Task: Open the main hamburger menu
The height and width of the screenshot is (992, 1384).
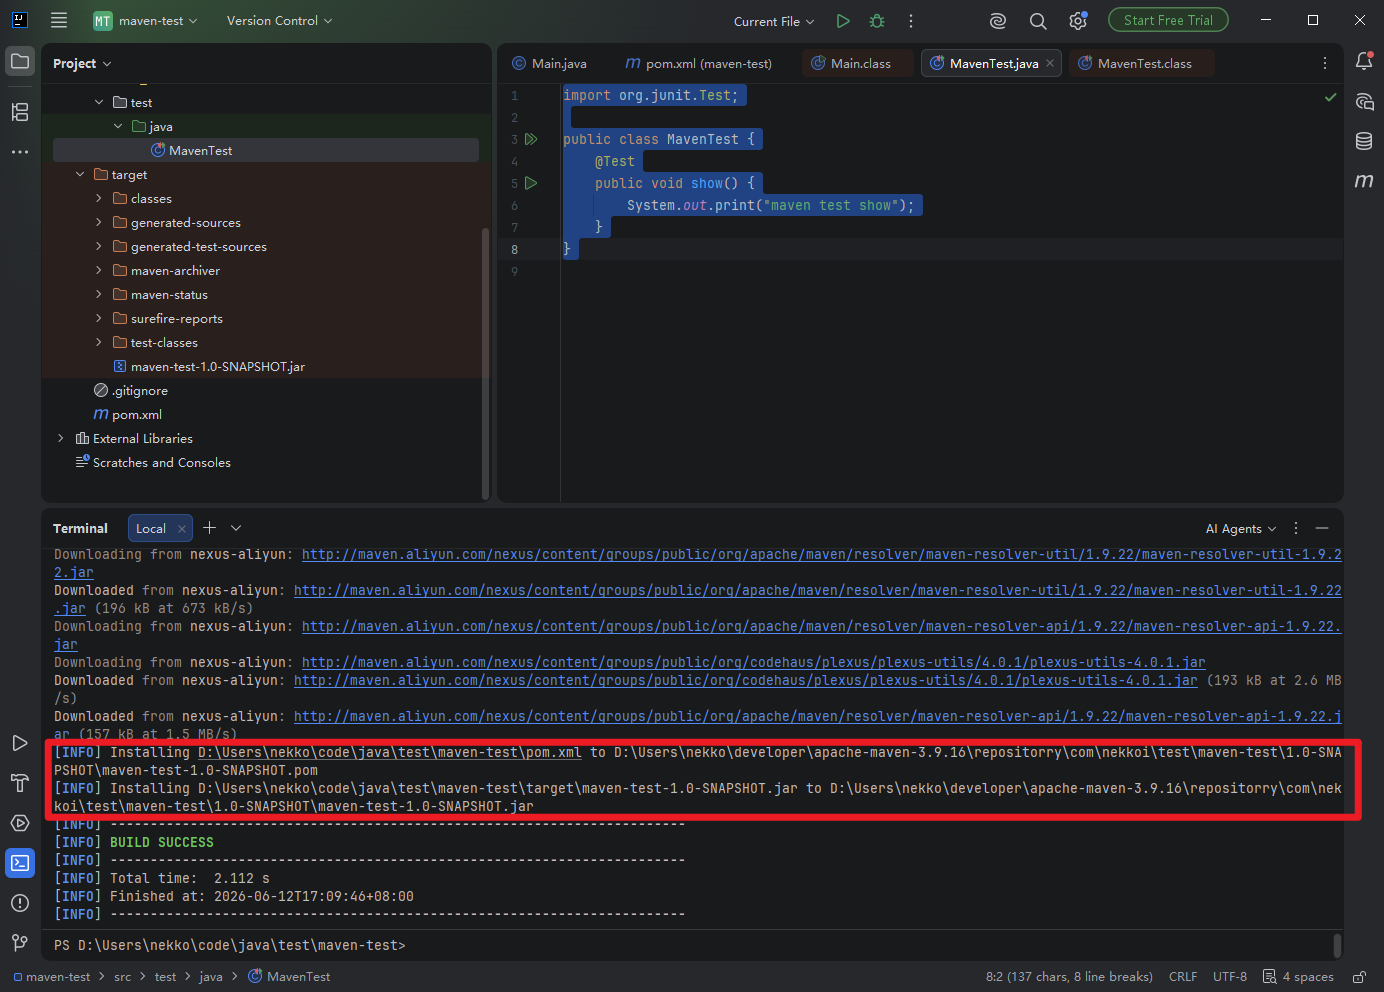Action: (59, 20)
